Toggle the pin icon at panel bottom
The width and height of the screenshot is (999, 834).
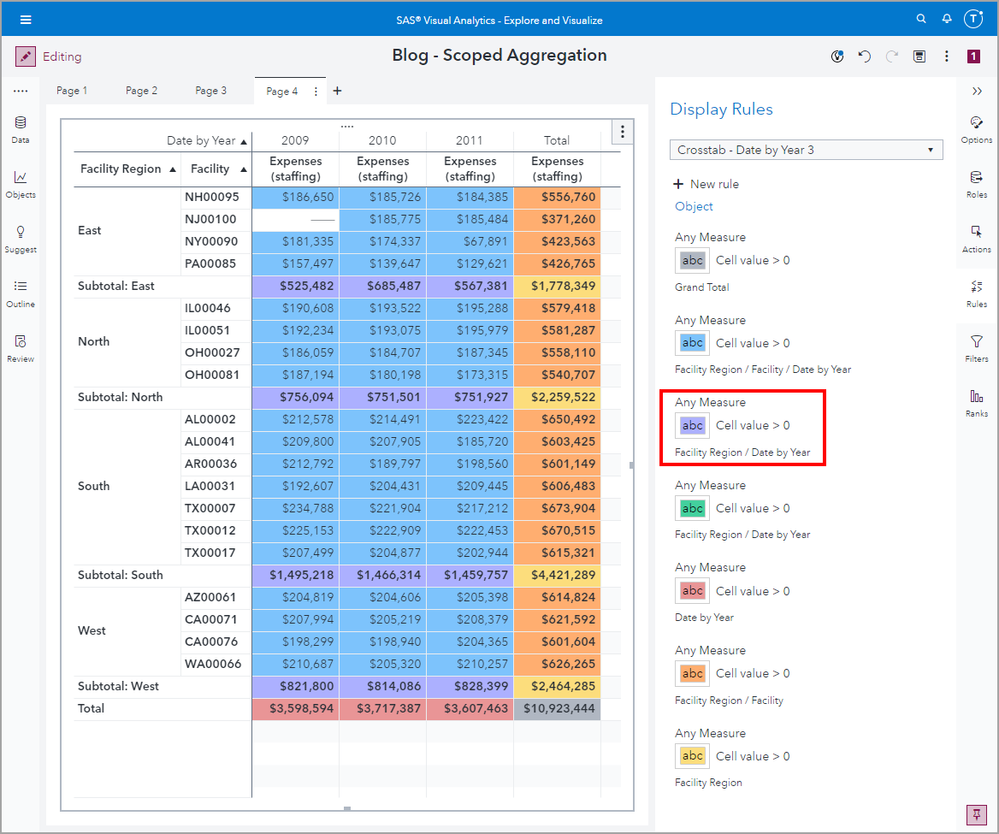(x=974, y=813)
